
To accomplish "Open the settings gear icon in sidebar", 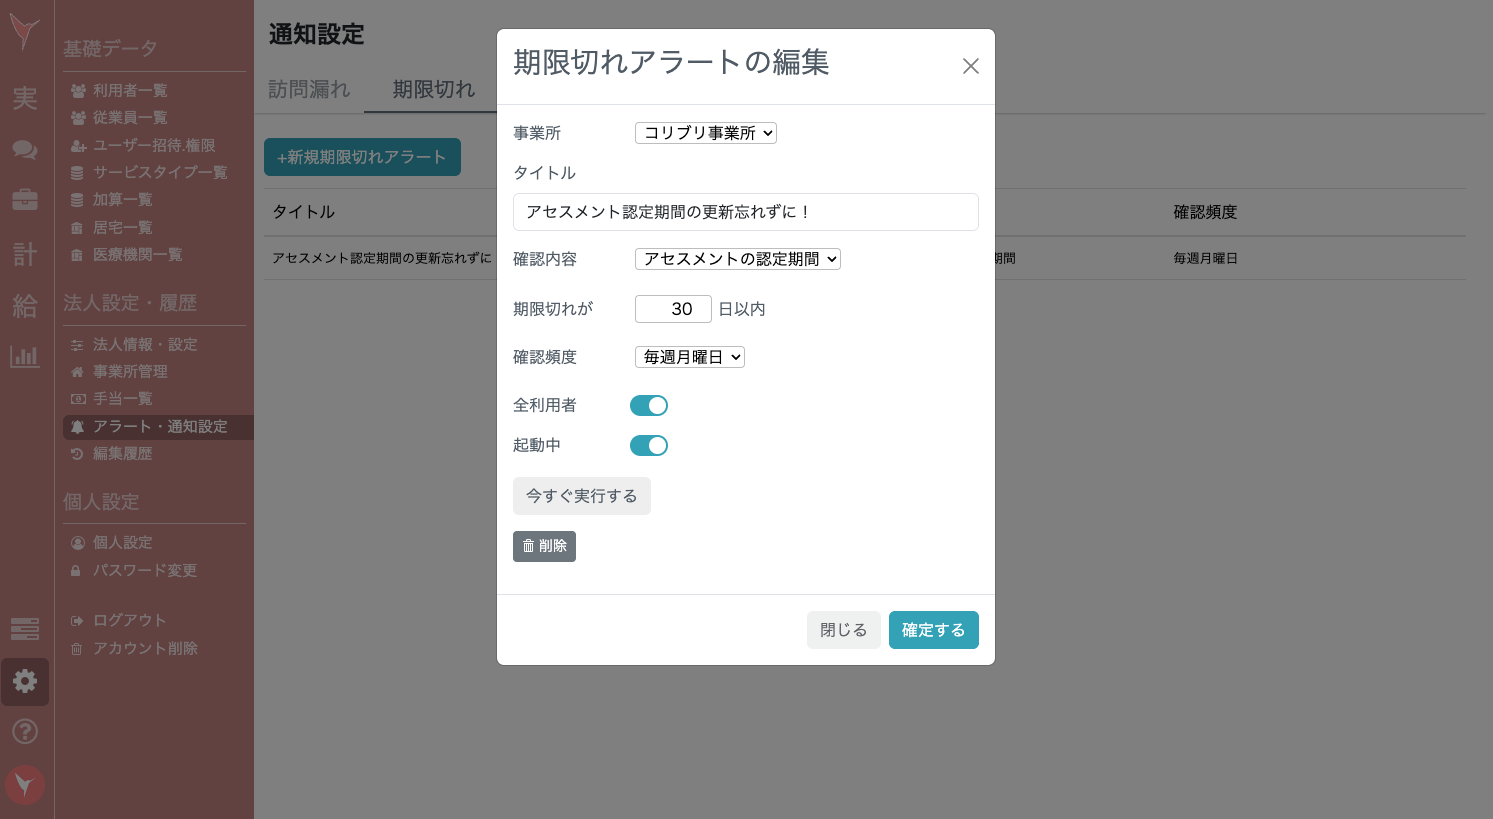I will (25, 681).
